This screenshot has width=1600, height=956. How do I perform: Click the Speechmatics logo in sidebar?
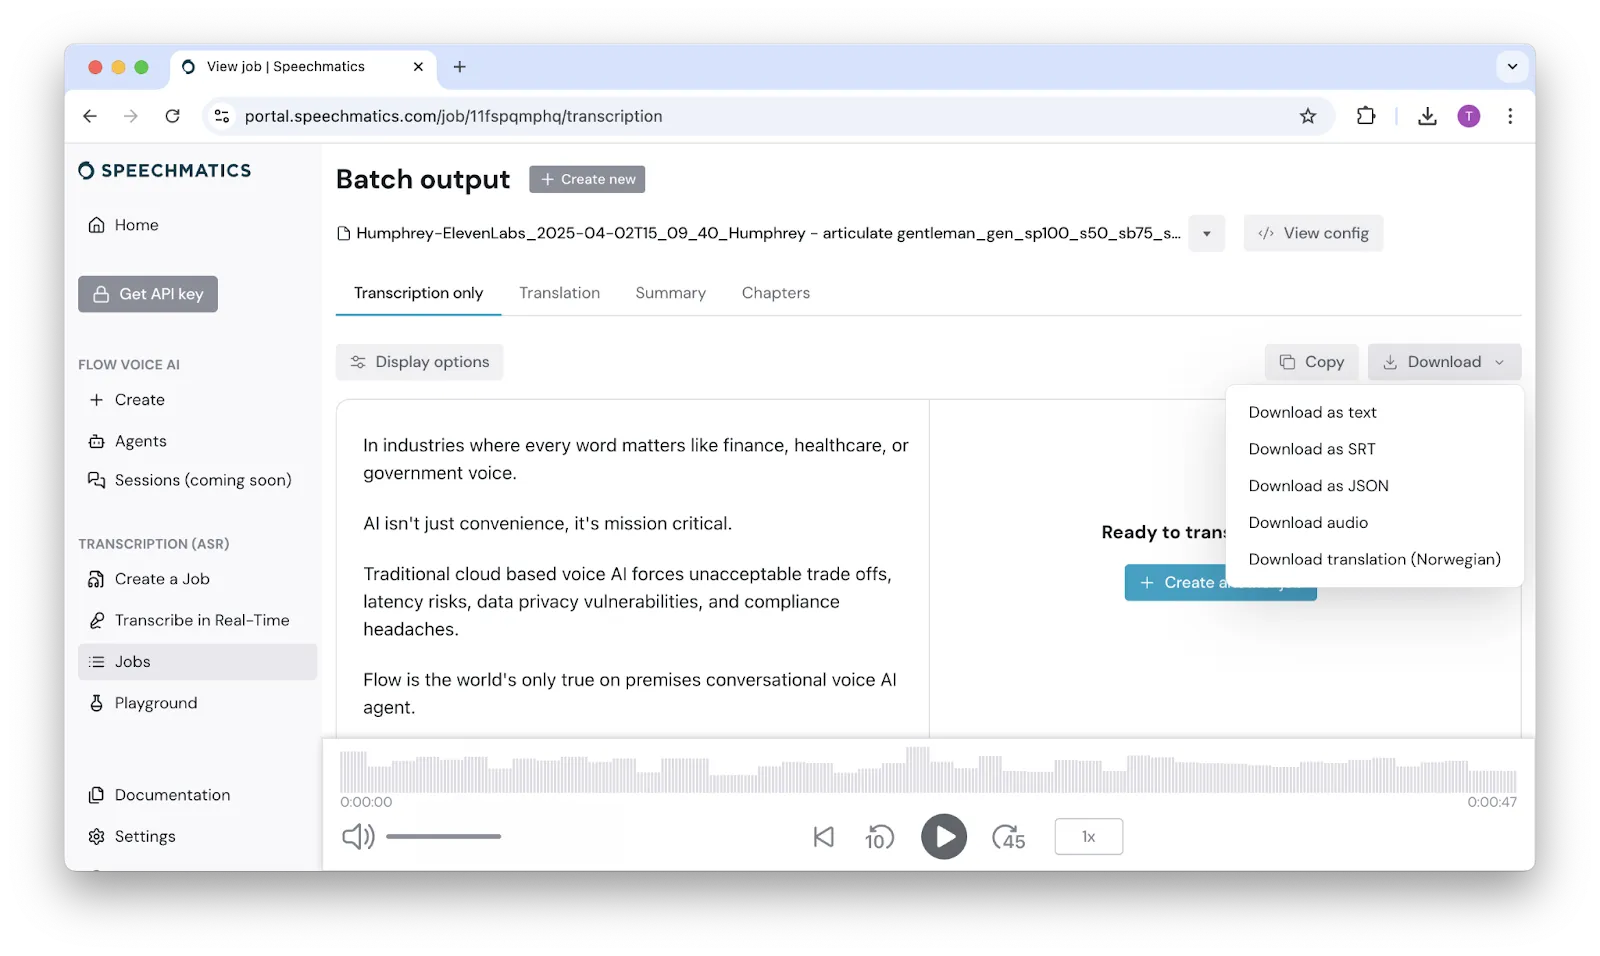click(x=165, y=171)
